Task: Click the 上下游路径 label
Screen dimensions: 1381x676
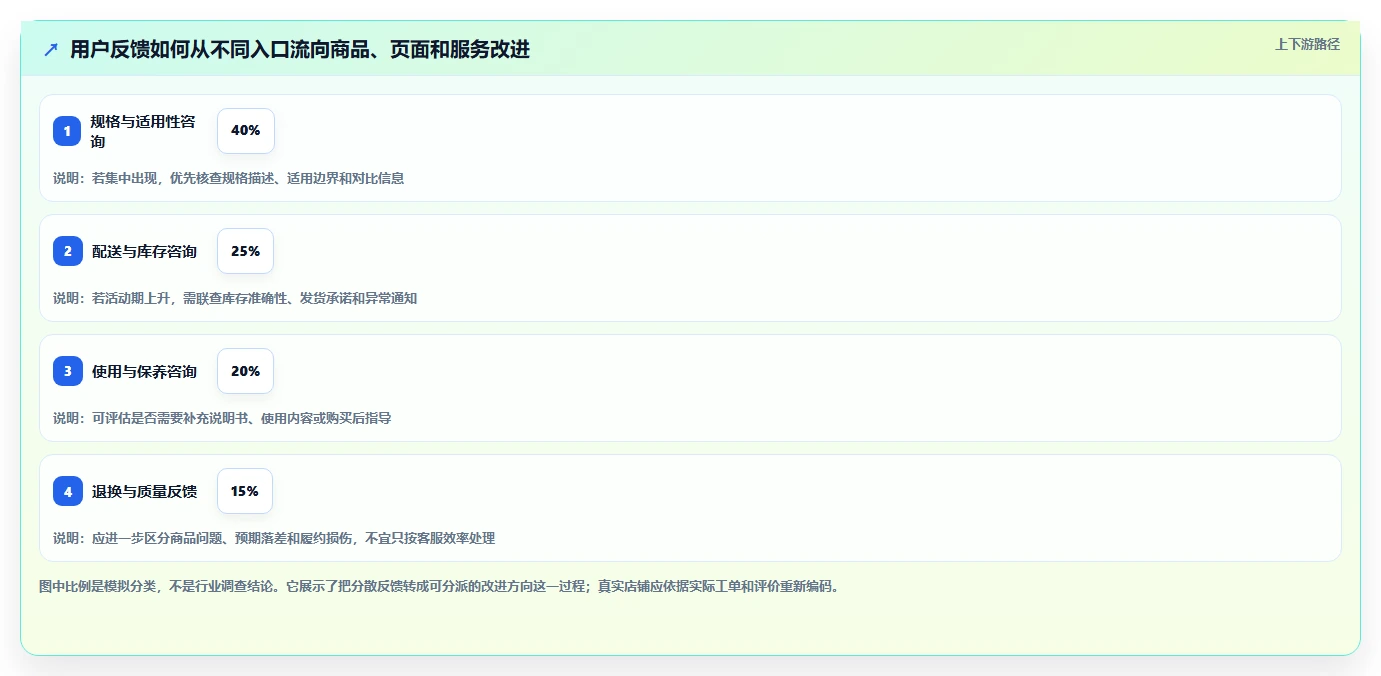Action: [1307, 44]
